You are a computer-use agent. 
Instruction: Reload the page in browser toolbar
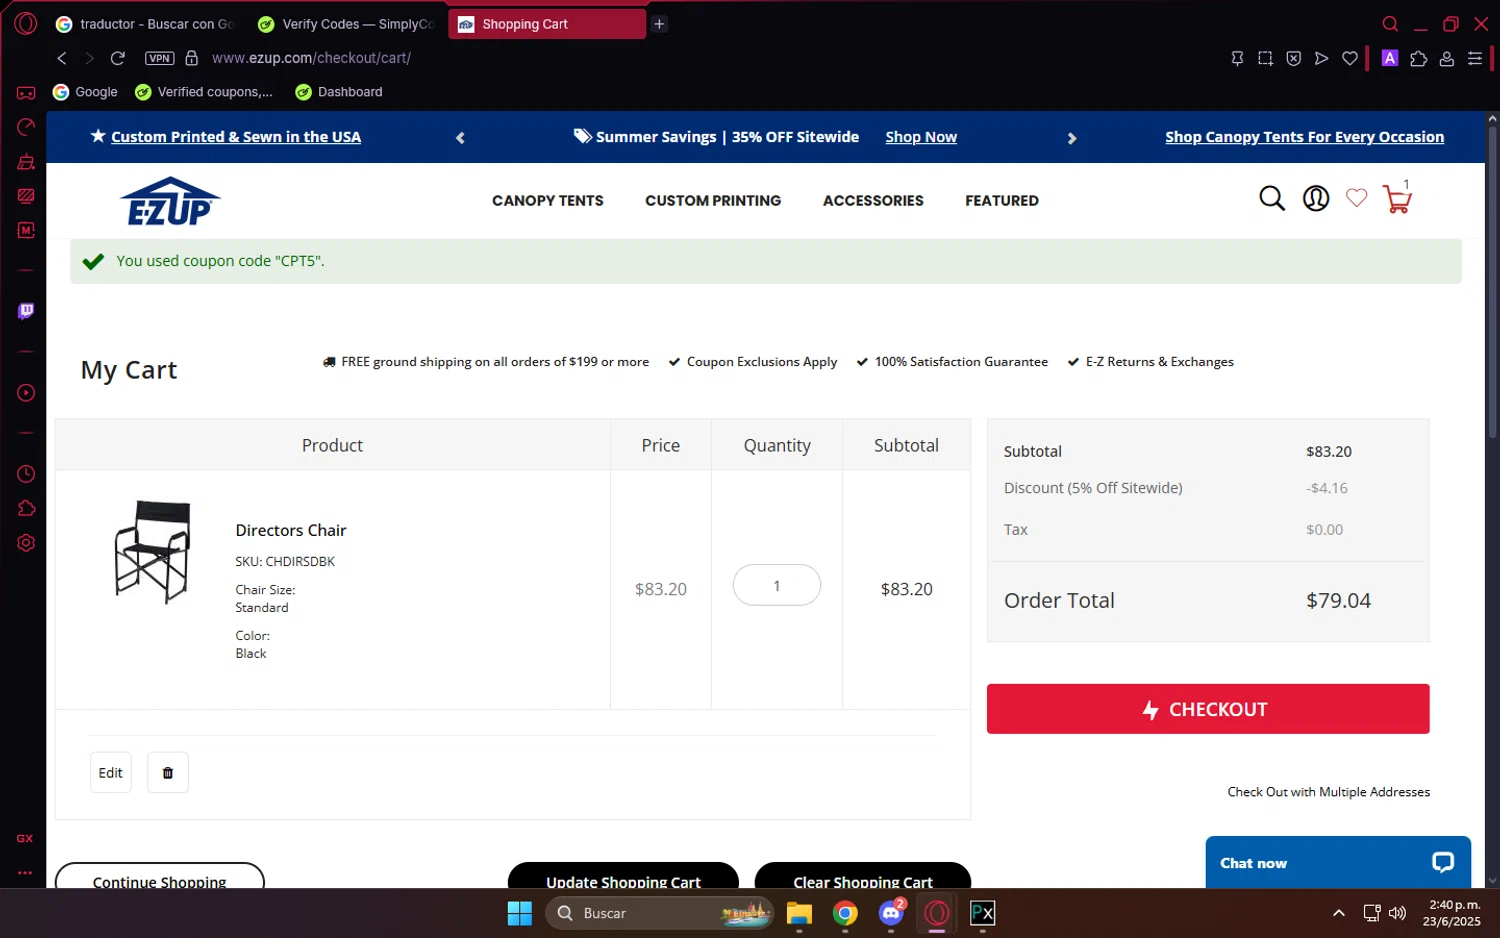coord(117,58)
